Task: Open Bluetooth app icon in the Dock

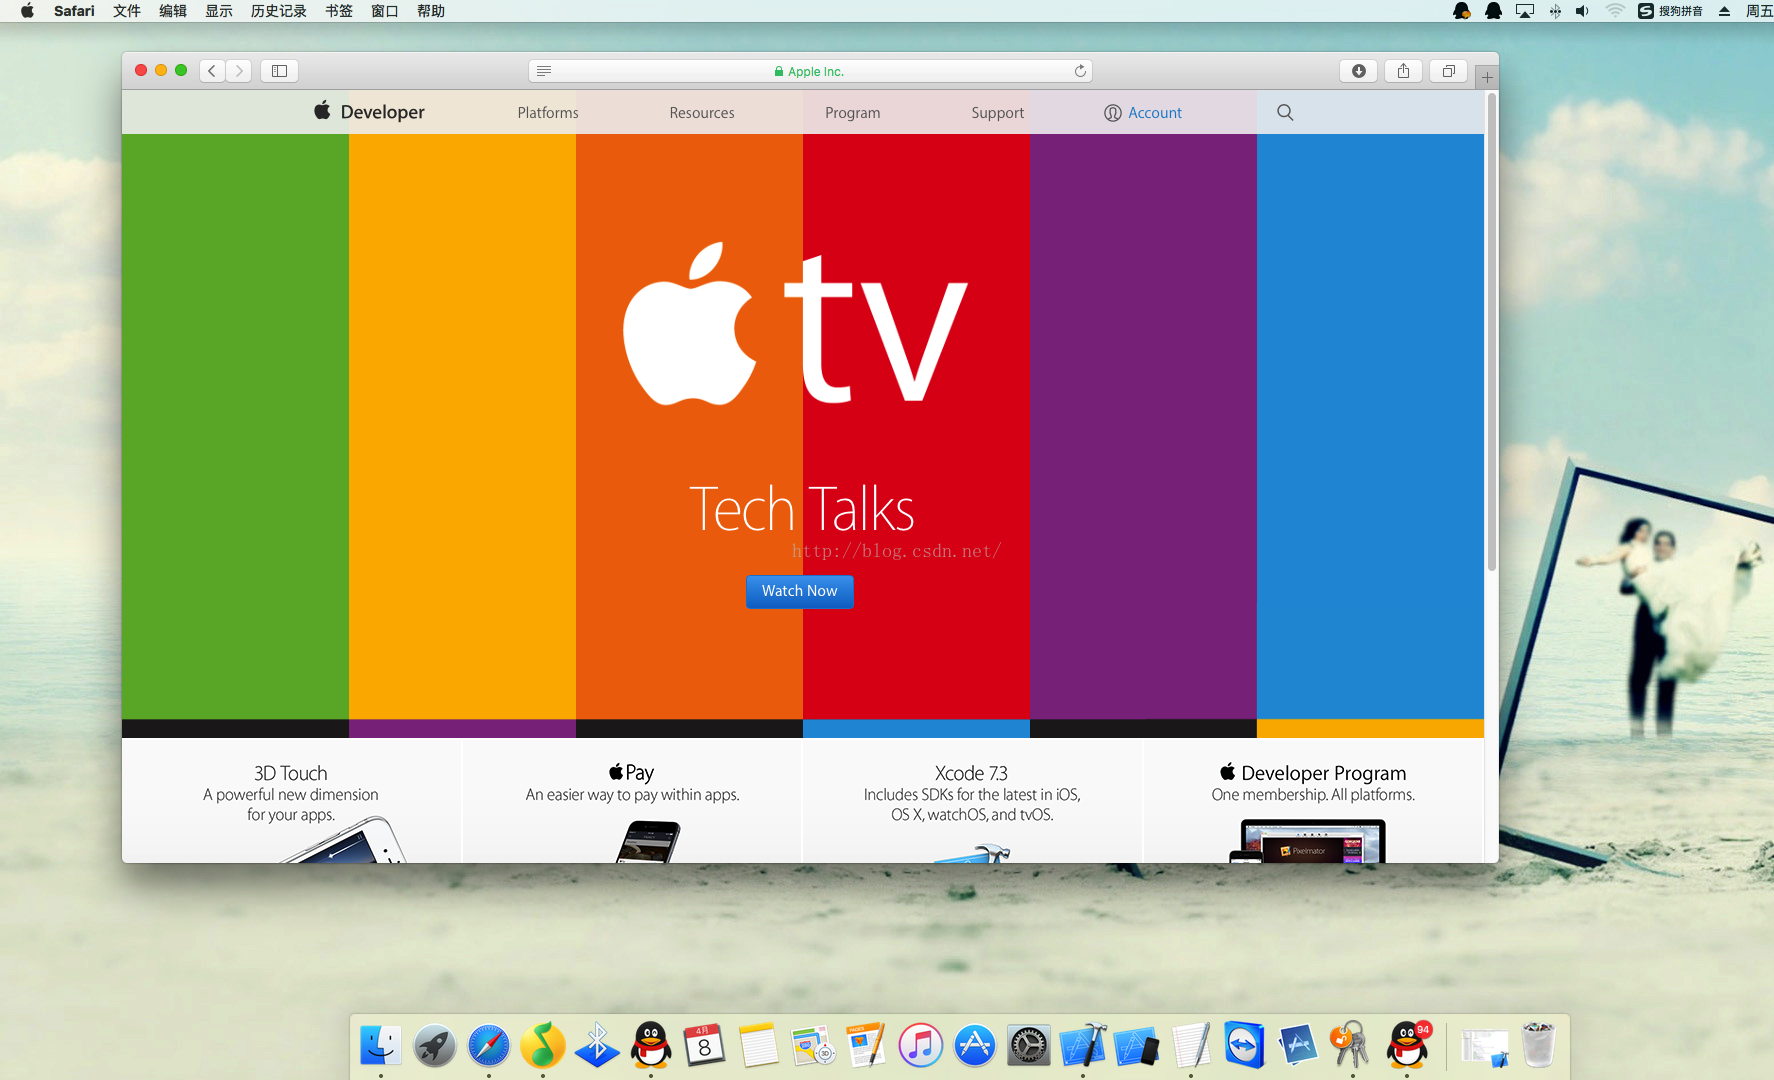Action: tap(597, 1046)
